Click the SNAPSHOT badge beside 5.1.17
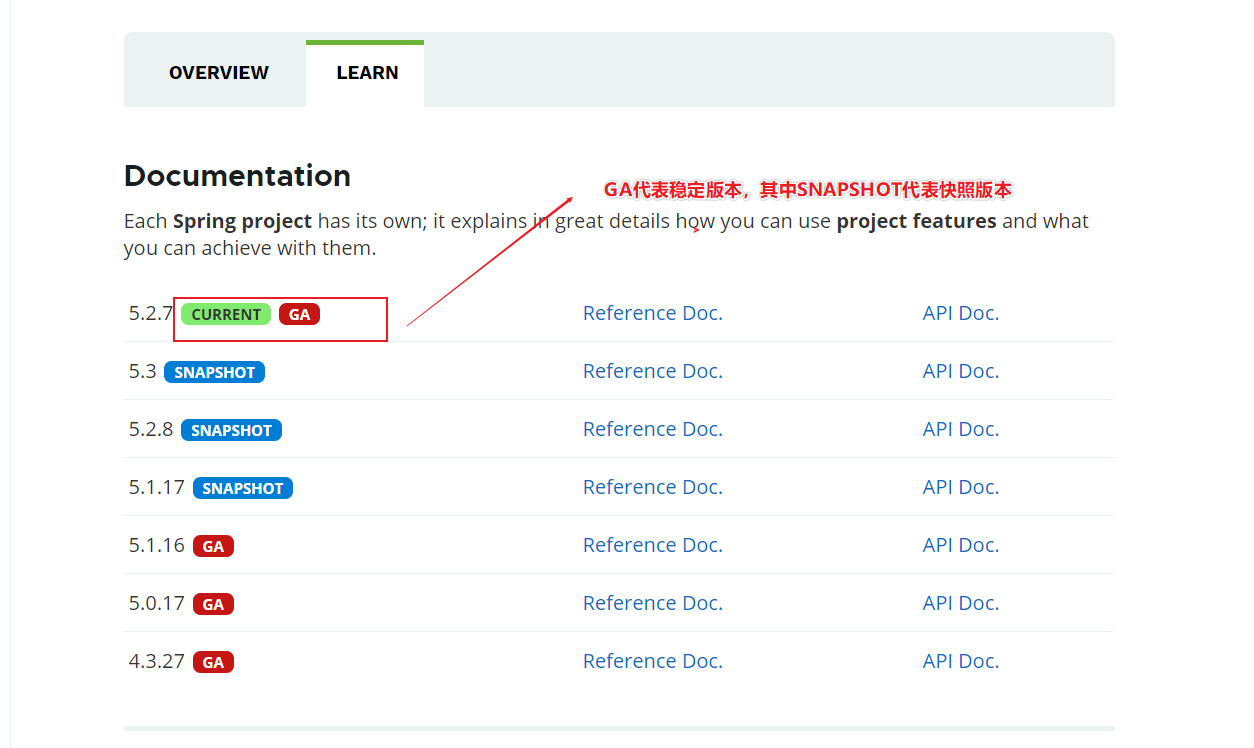The height and width of the screenshot is (748, 1254). pyautogui.click(x=242, y=488)
